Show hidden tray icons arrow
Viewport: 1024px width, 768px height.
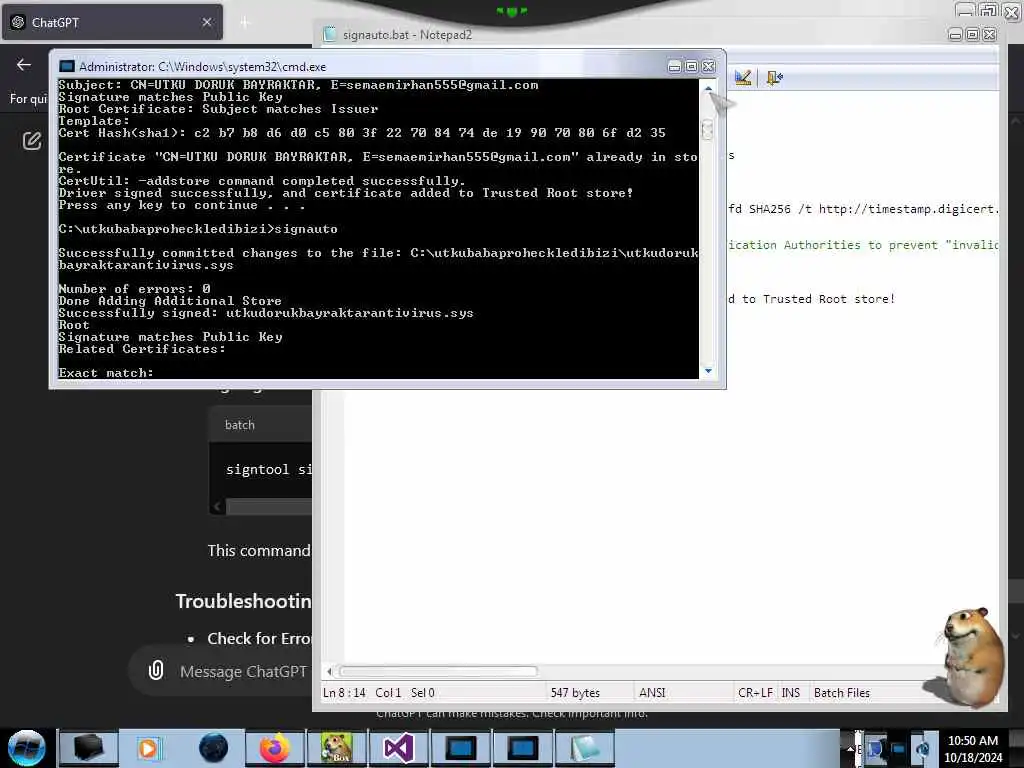(x=850, y=748)
